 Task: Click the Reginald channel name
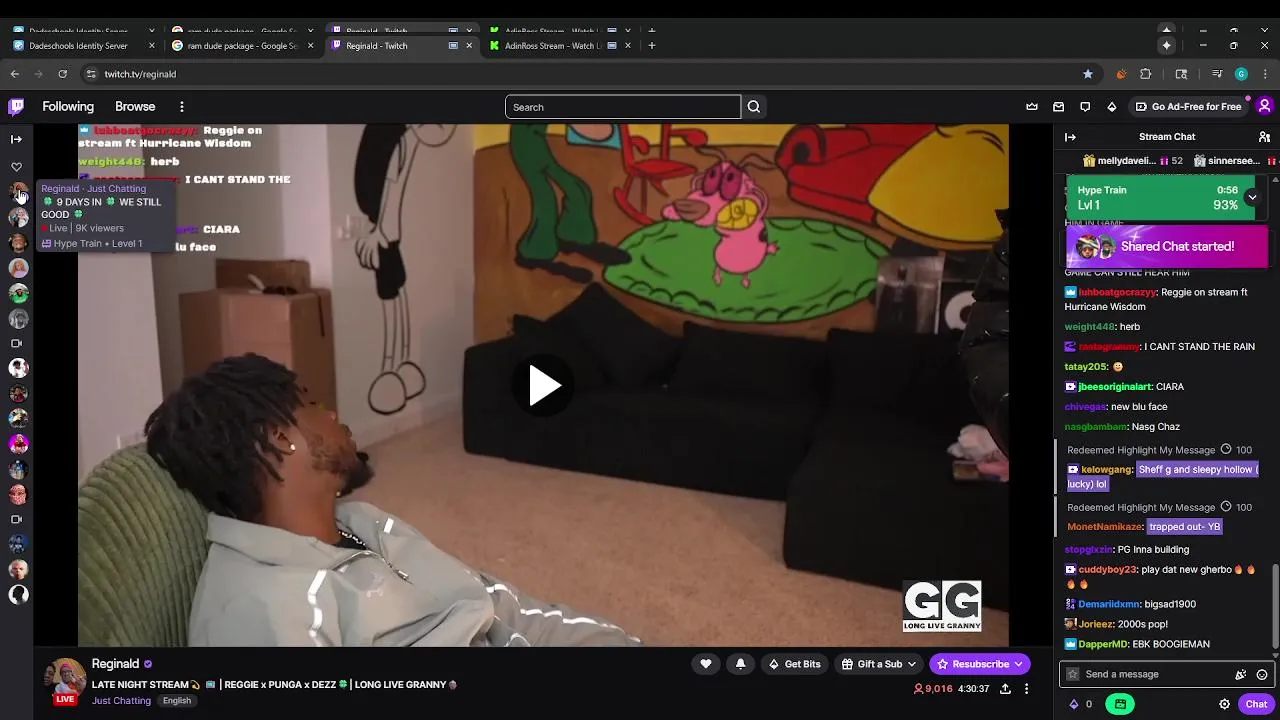click(115, 664)
